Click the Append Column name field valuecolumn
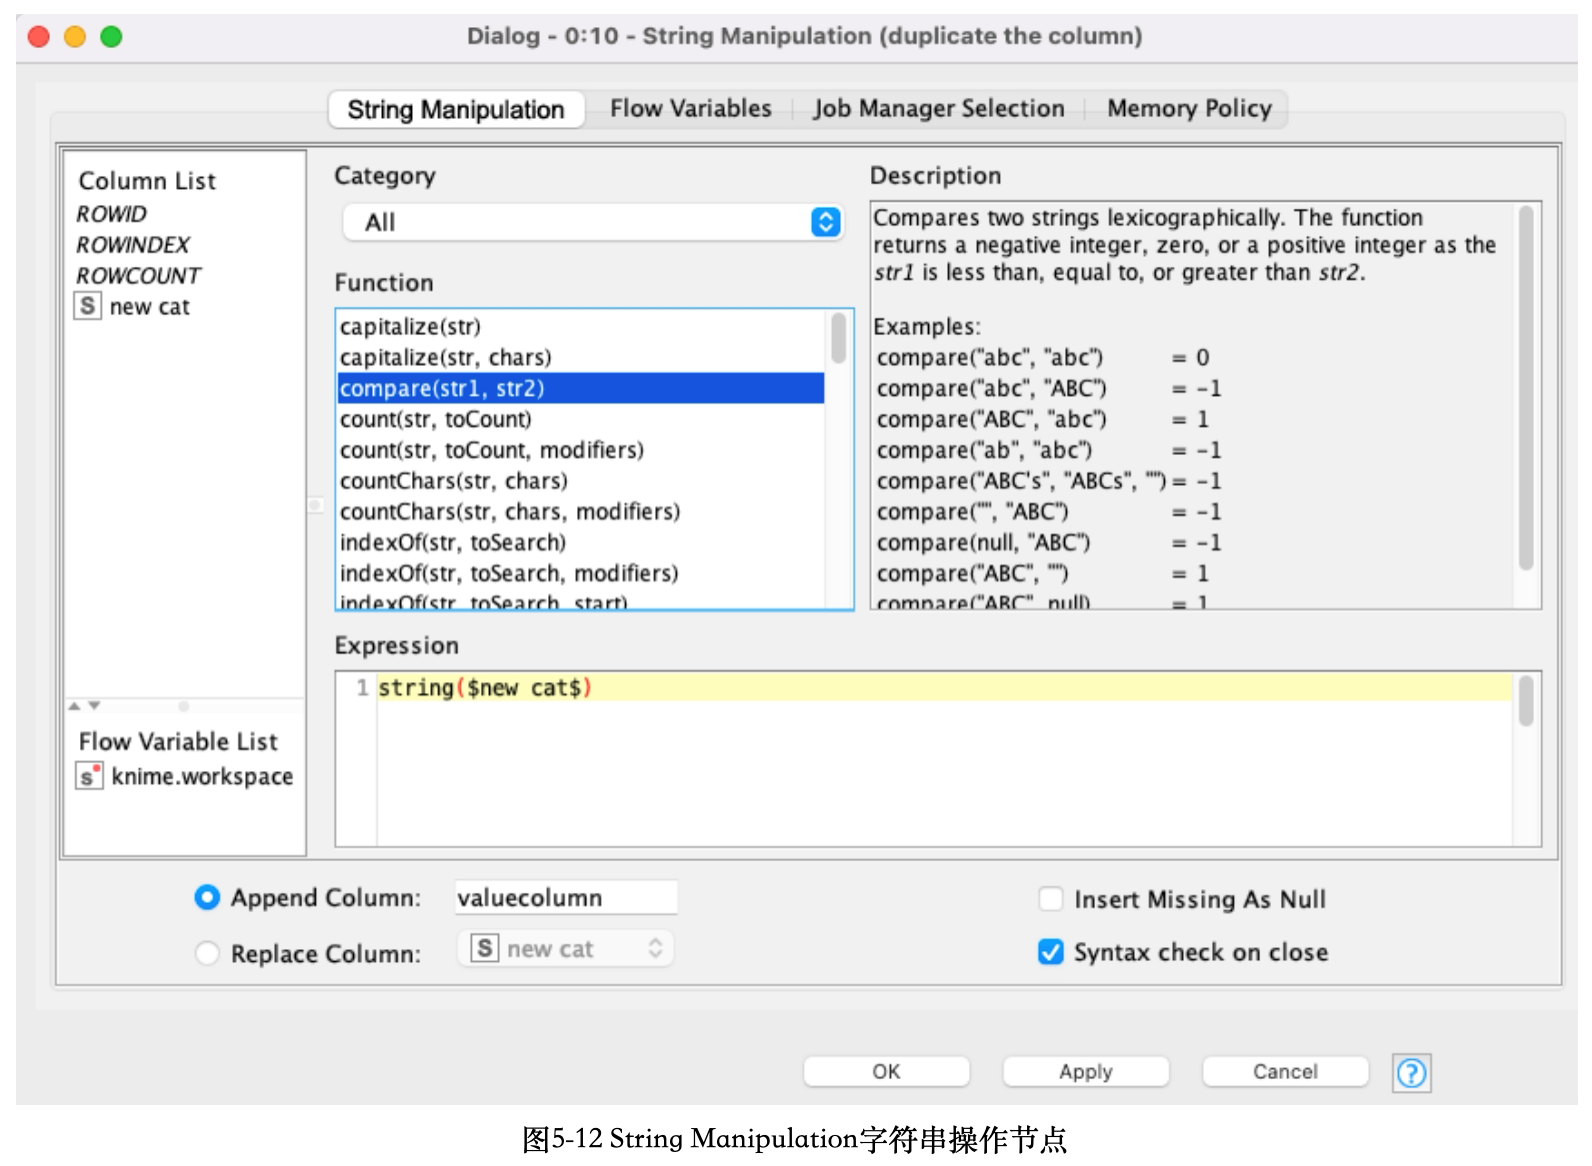This screenshot has height=1166, width=1592. 566,897
